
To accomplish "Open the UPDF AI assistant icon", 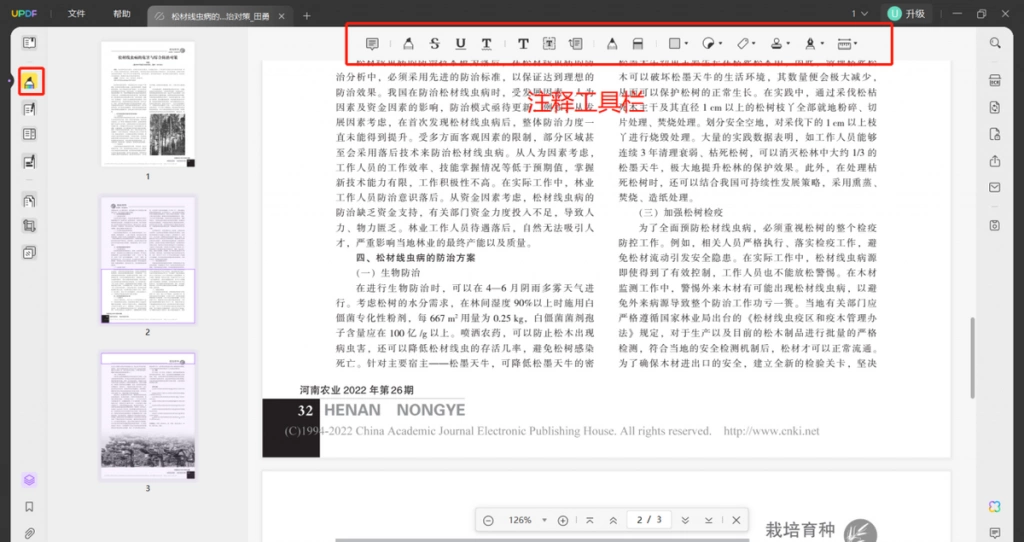I will [995, 507].
